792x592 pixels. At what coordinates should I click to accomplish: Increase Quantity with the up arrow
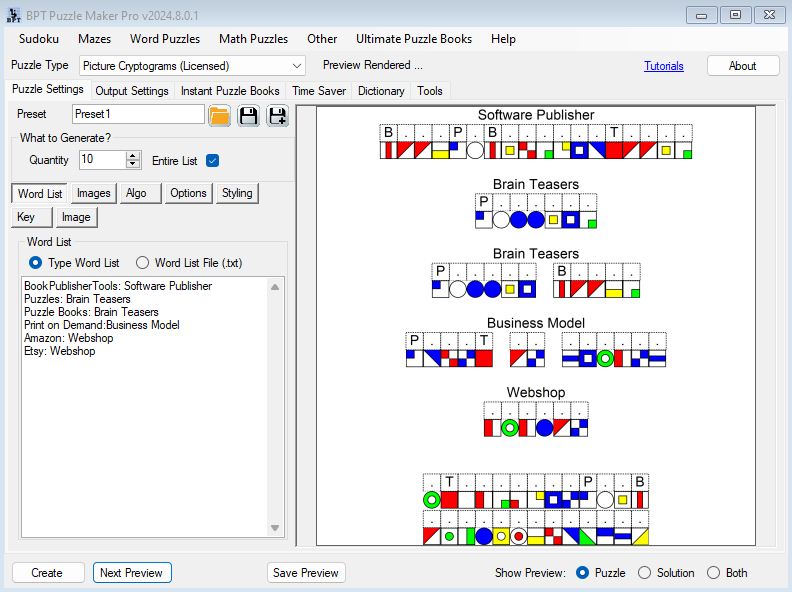tap(133, 155)
